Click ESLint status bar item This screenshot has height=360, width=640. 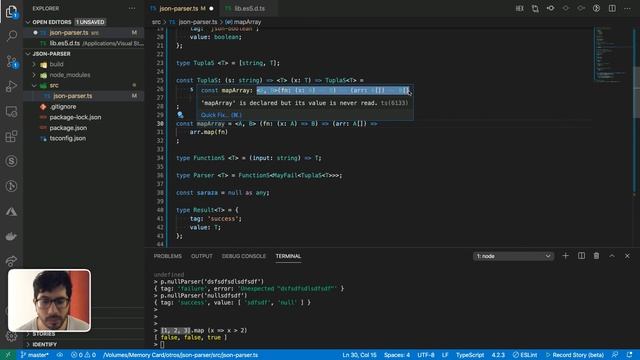pos(525,355)
